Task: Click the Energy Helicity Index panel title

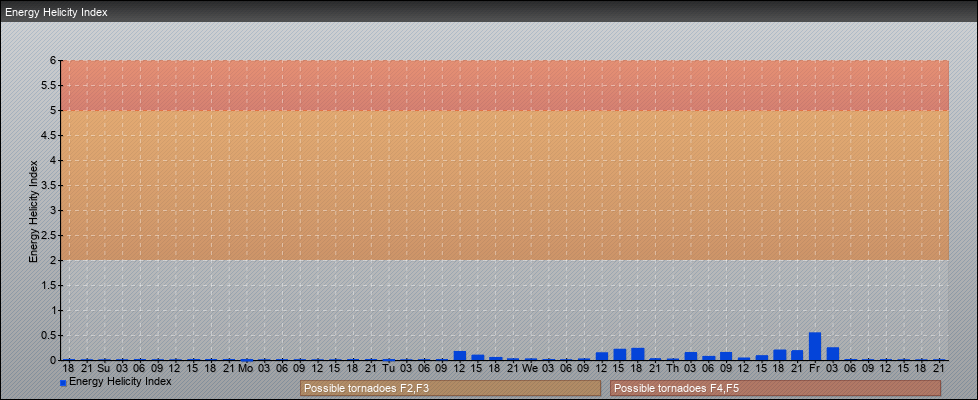Action: tap(57, 12)
